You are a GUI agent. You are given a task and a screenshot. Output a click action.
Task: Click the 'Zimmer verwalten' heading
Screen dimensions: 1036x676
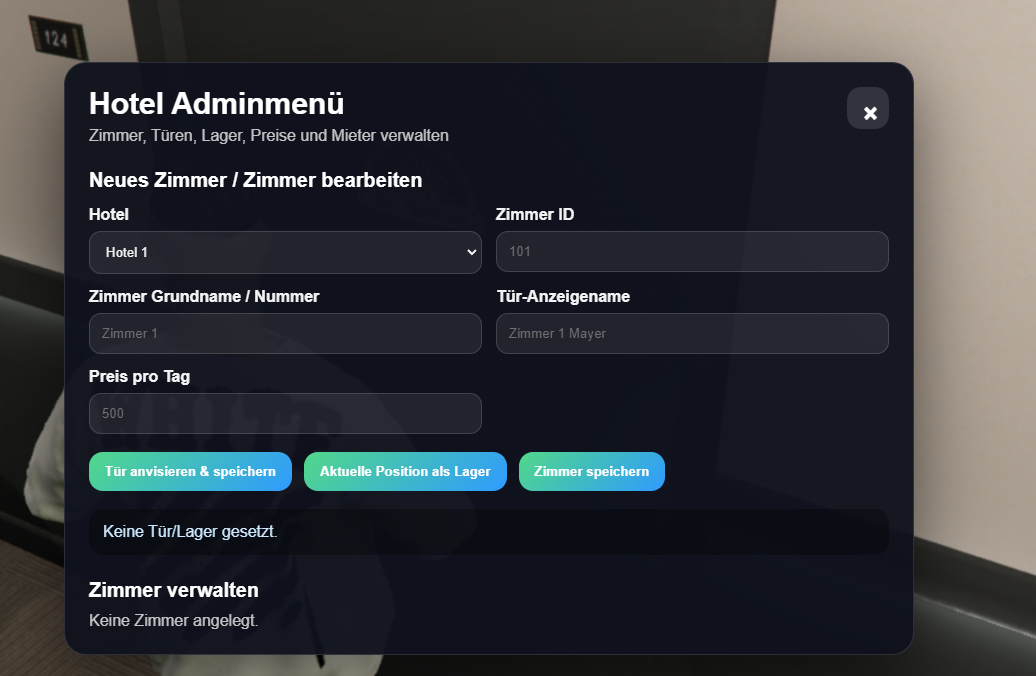coord(173,590)
